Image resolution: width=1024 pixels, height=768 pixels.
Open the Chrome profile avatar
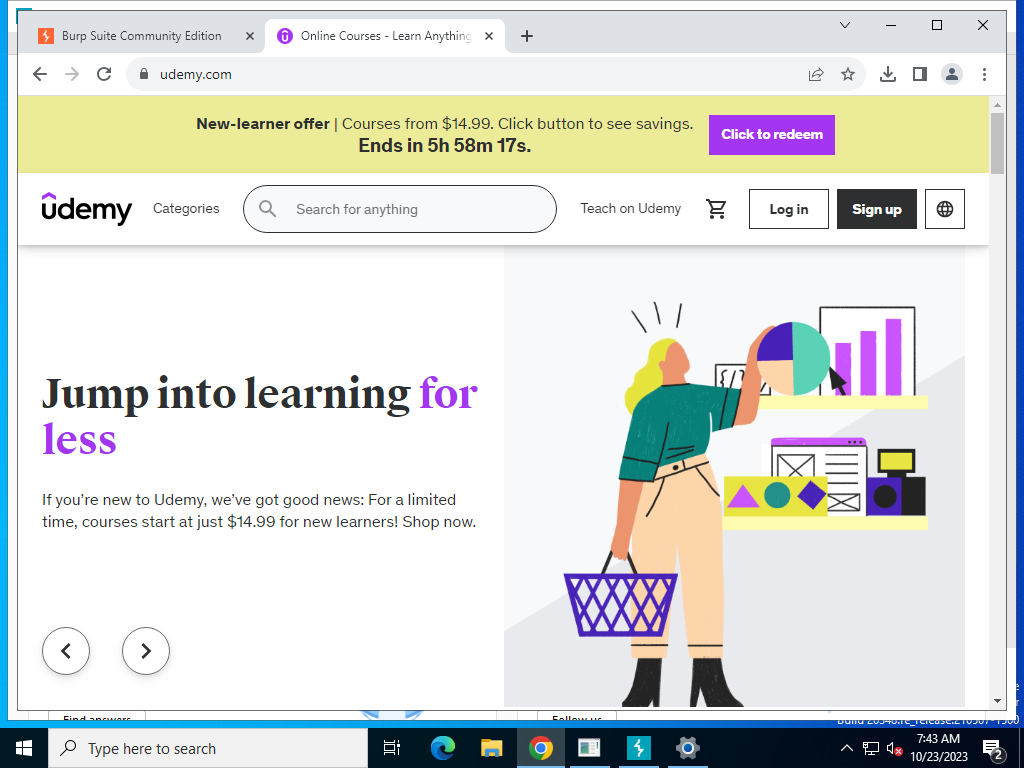point(952,74)
